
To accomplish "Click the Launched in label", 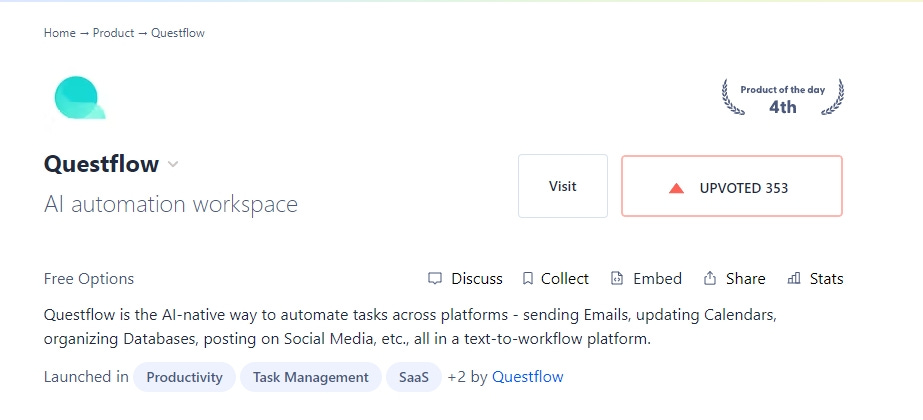I will click(x=86, y=377).
